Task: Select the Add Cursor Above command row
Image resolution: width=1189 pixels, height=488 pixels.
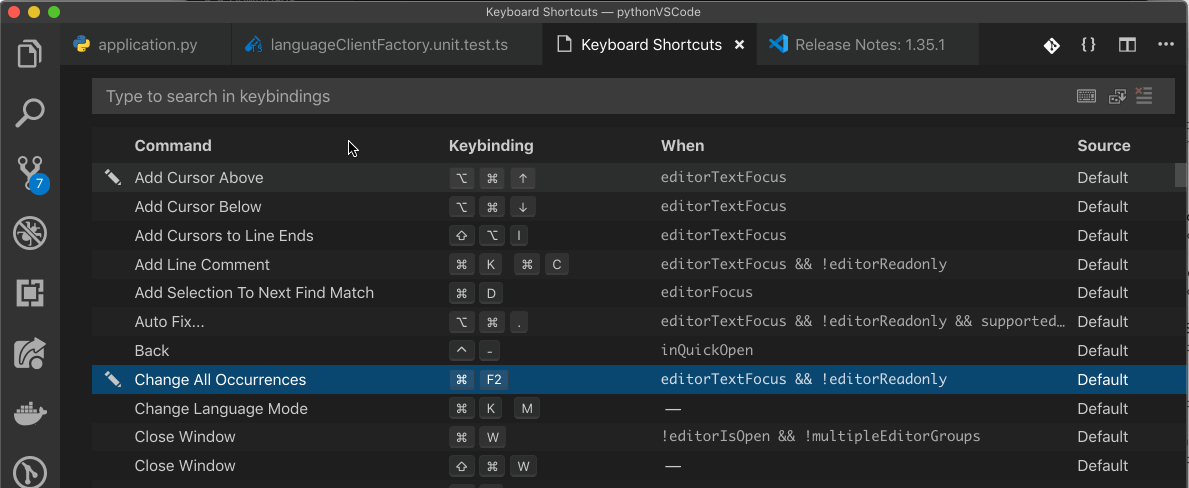Action: (633, 177)
